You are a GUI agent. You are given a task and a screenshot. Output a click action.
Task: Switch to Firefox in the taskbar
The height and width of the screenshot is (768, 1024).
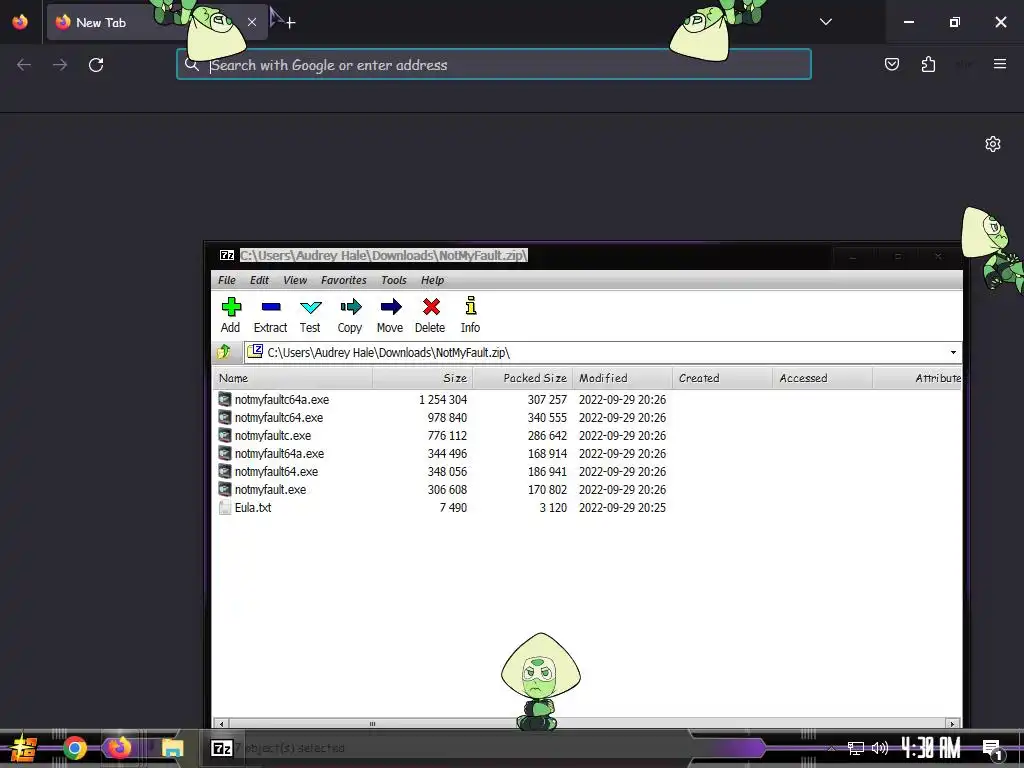click(x=120, y=748)
